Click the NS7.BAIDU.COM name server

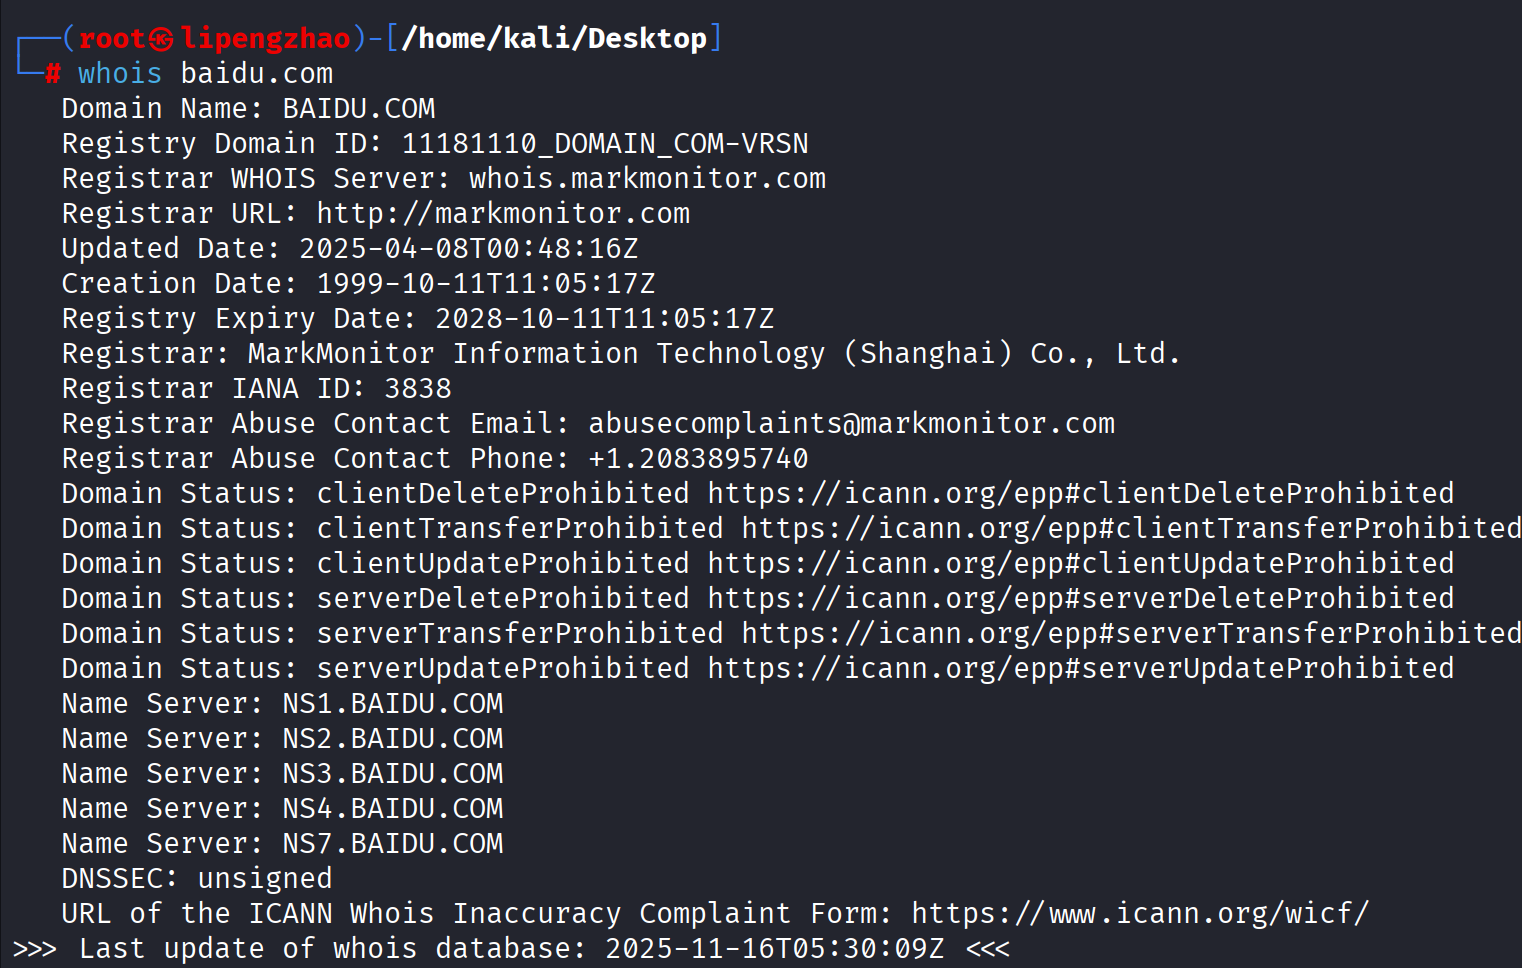(x=392, y=843)
